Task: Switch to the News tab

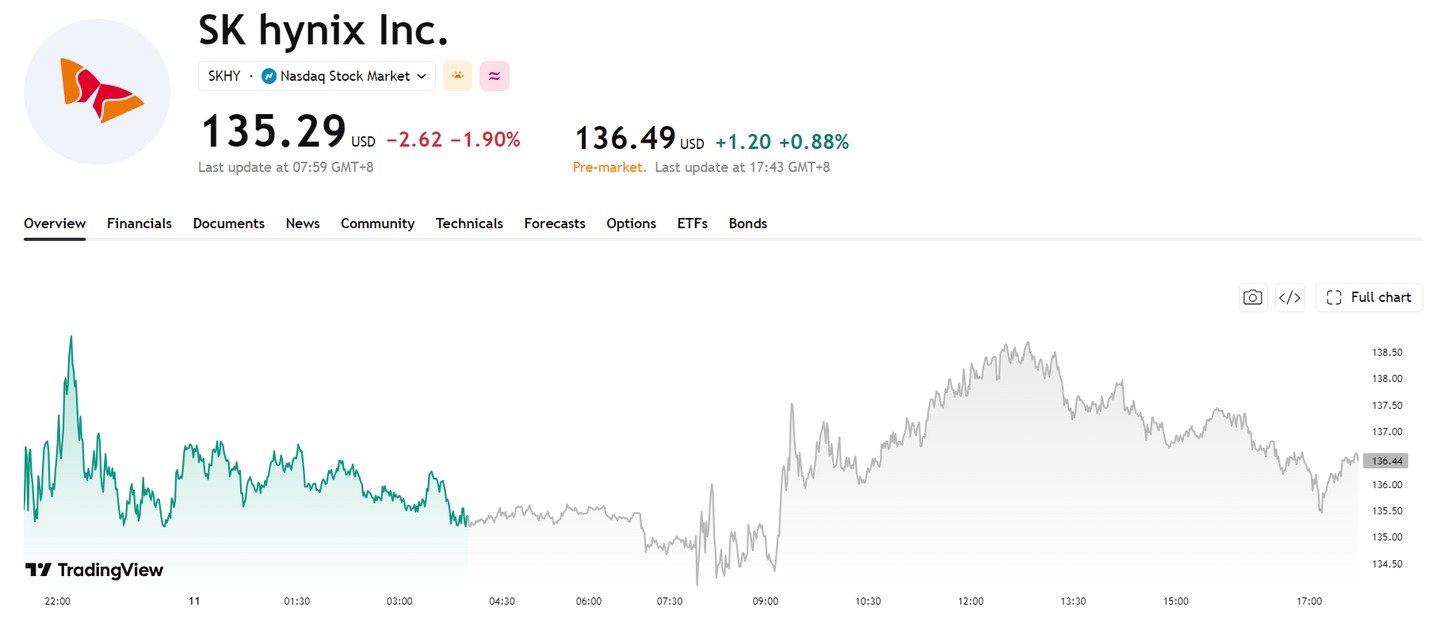Action: [x=302, y=223]
